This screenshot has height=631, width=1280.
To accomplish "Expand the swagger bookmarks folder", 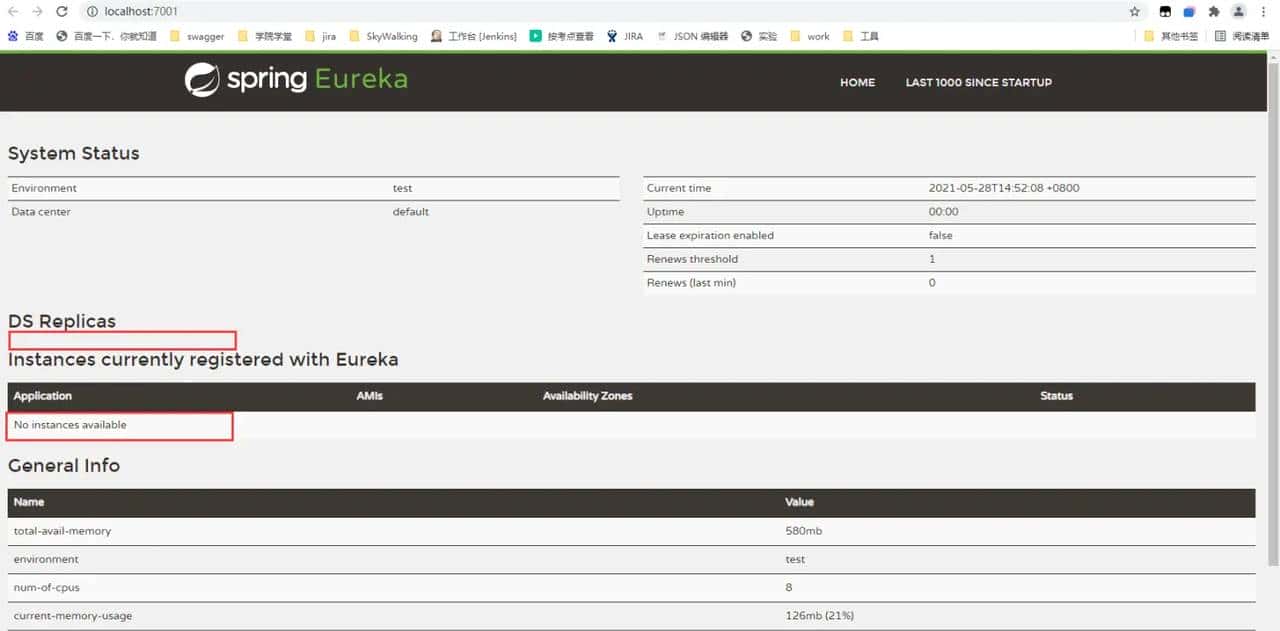I will click(x=196, y=36).
